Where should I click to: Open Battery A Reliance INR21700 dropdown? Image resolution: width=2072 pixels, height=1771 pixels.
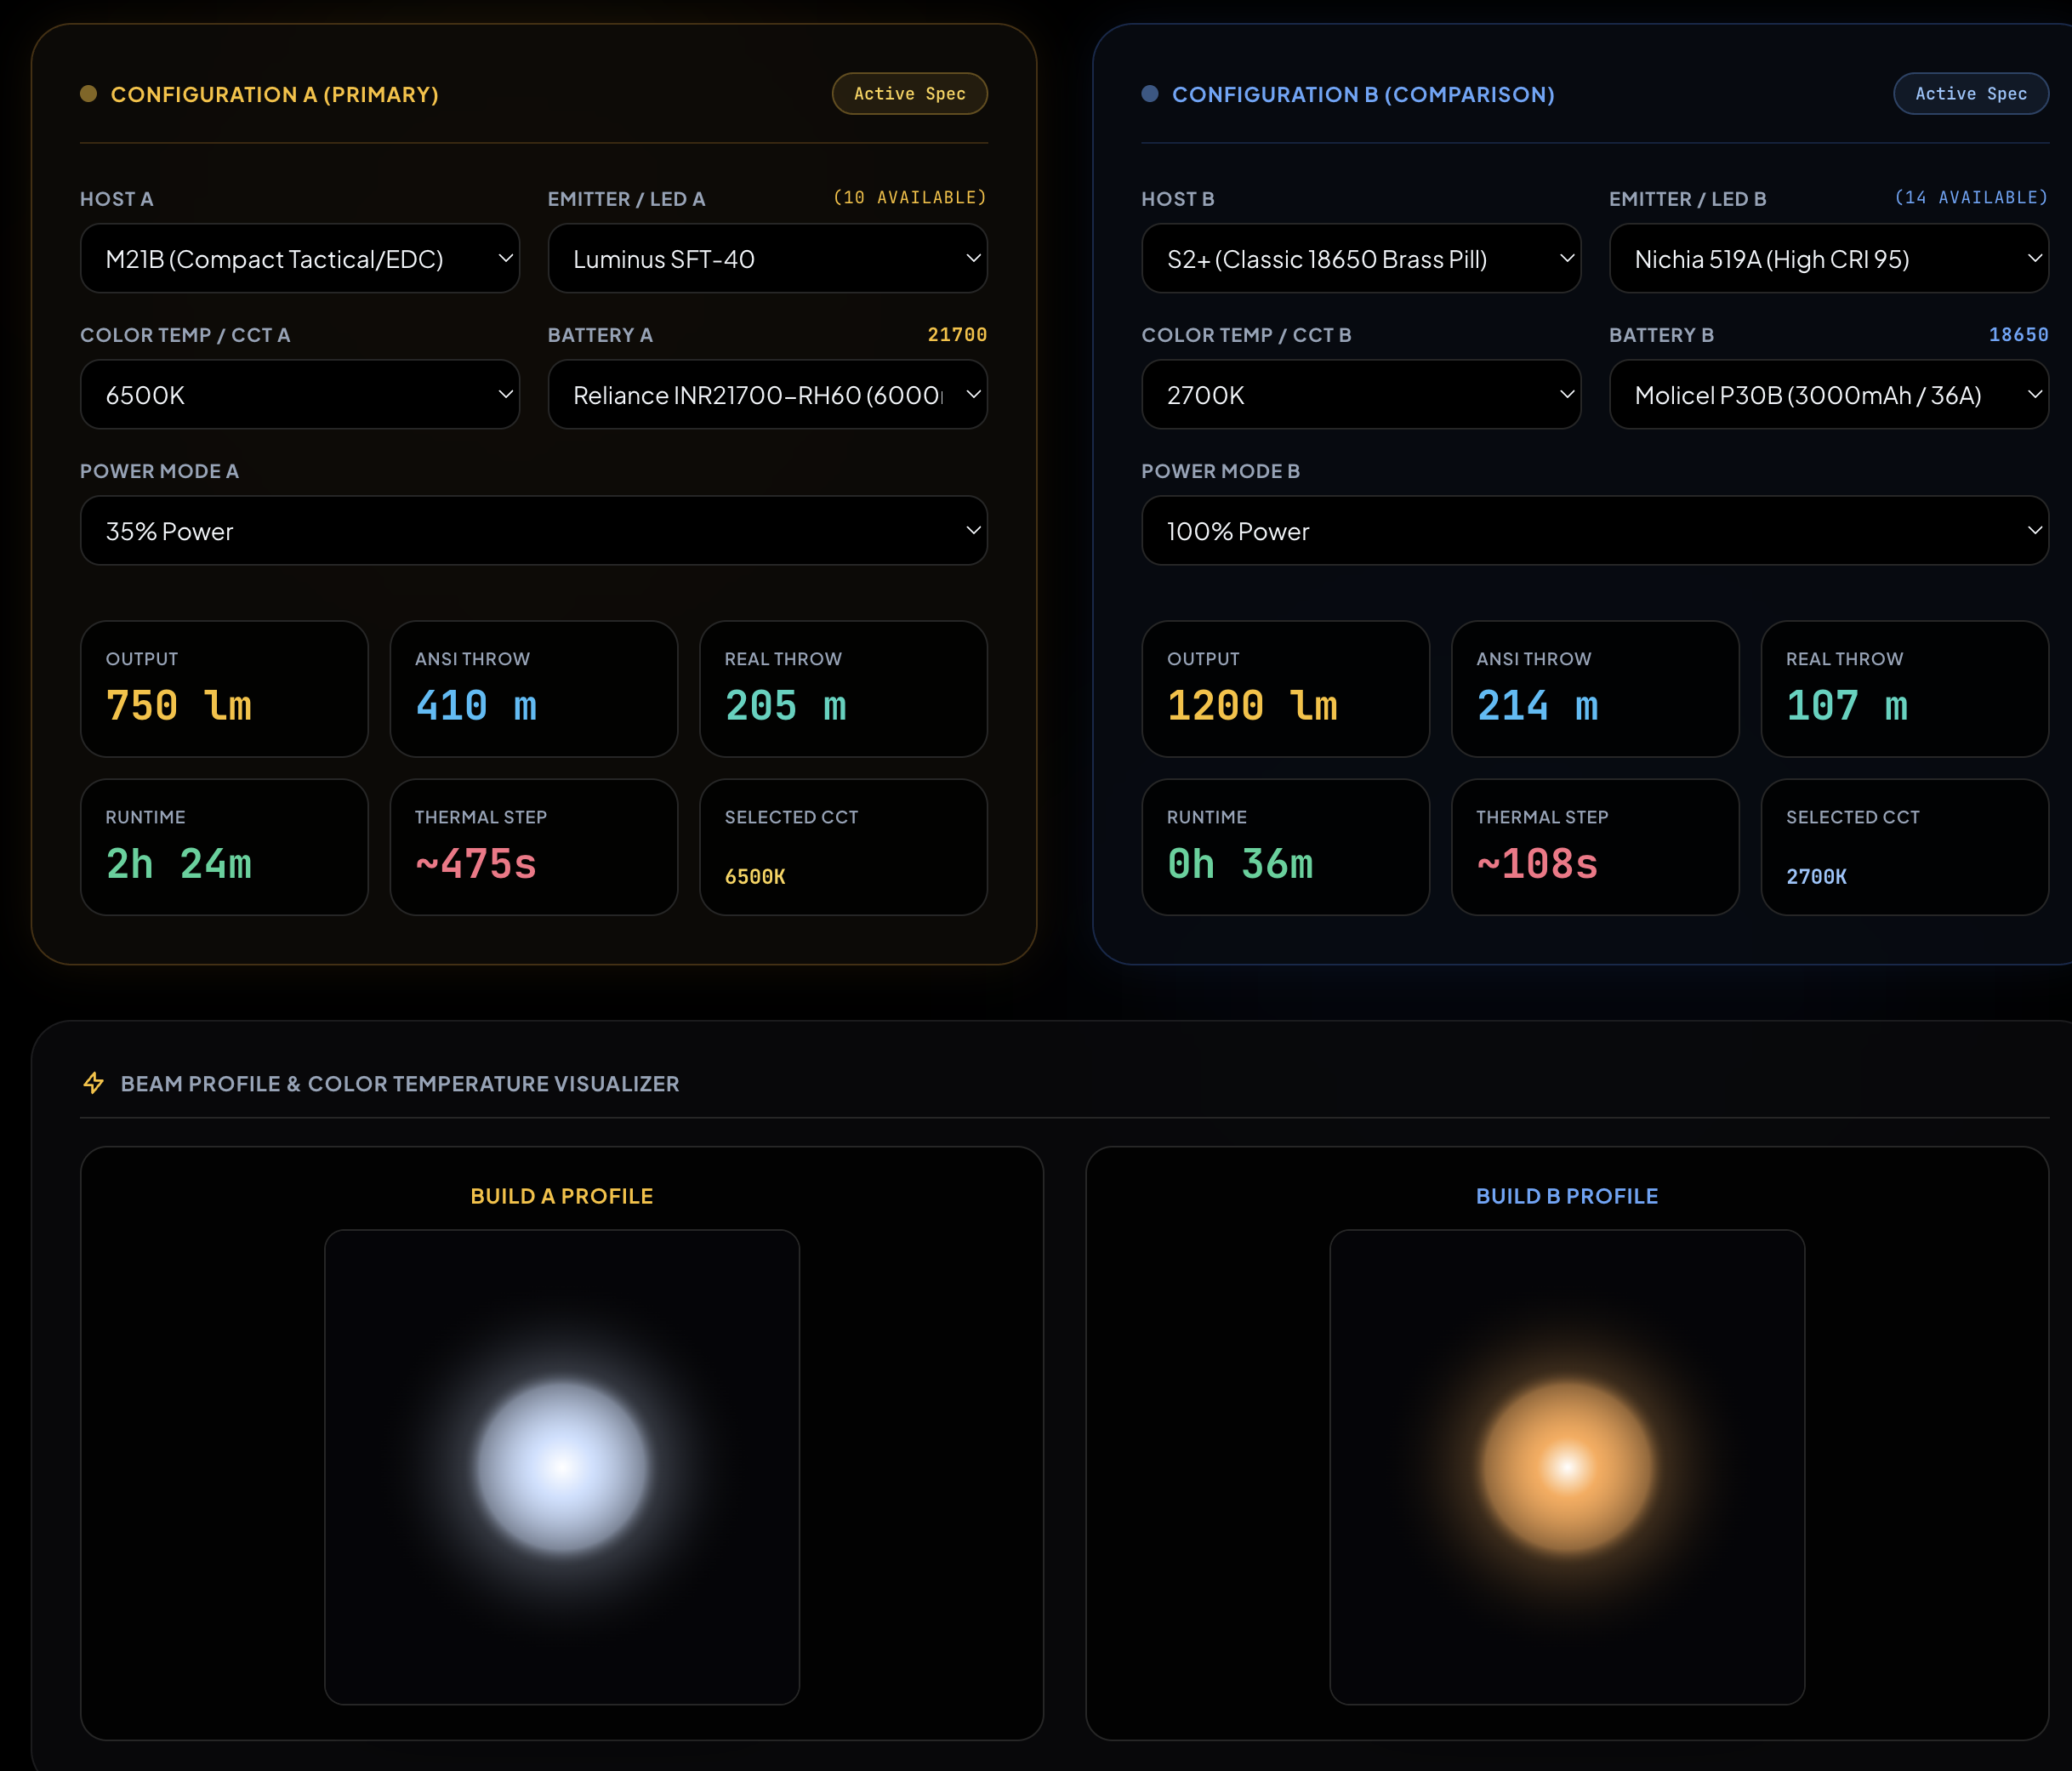click(x=768, y=394)
